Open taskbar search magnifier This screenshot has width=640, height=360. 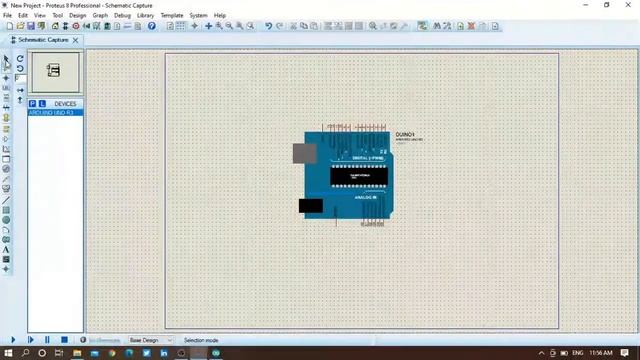[x=25, y=353]
